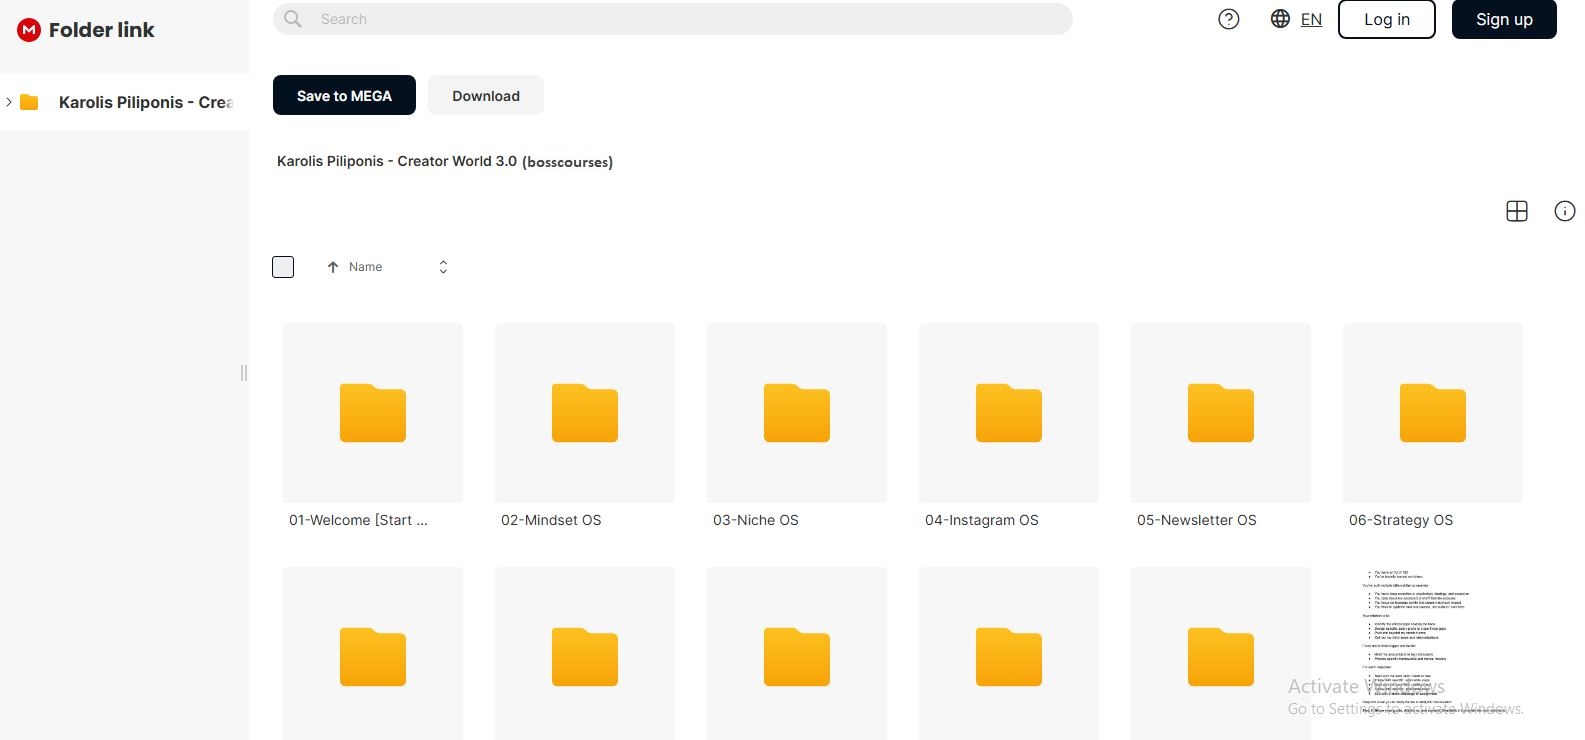
Task: Click the globe language icon
Action: tap(1279, 19)
